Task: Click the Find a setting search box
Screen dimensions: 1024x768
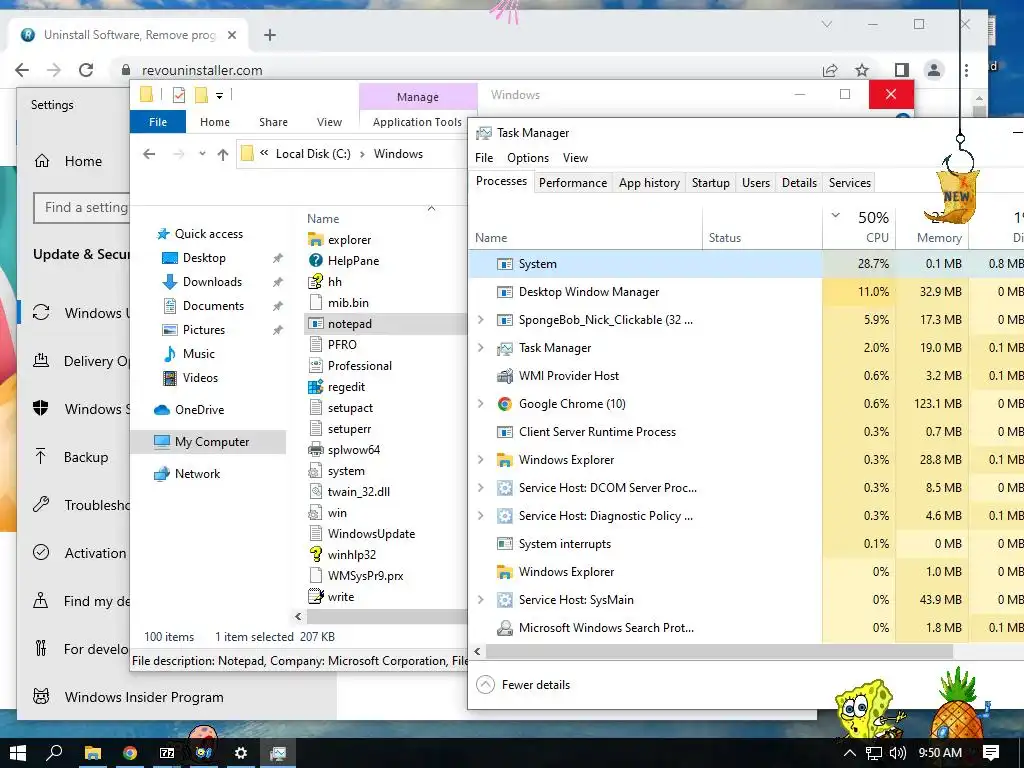Action: tap(81, 208)
